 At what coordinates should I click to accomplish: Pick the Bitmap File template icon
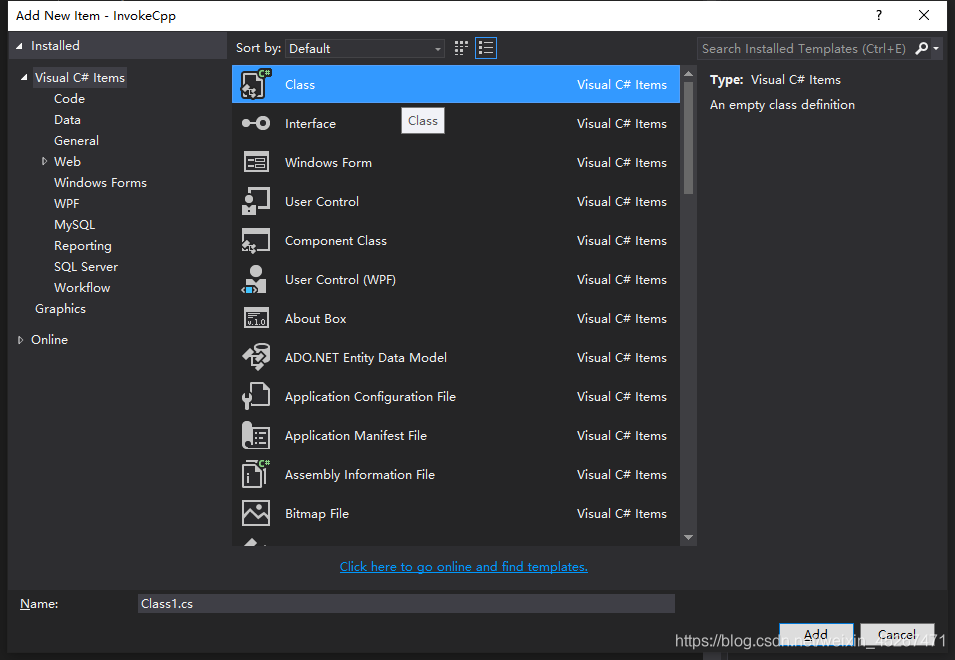[256, 513]
